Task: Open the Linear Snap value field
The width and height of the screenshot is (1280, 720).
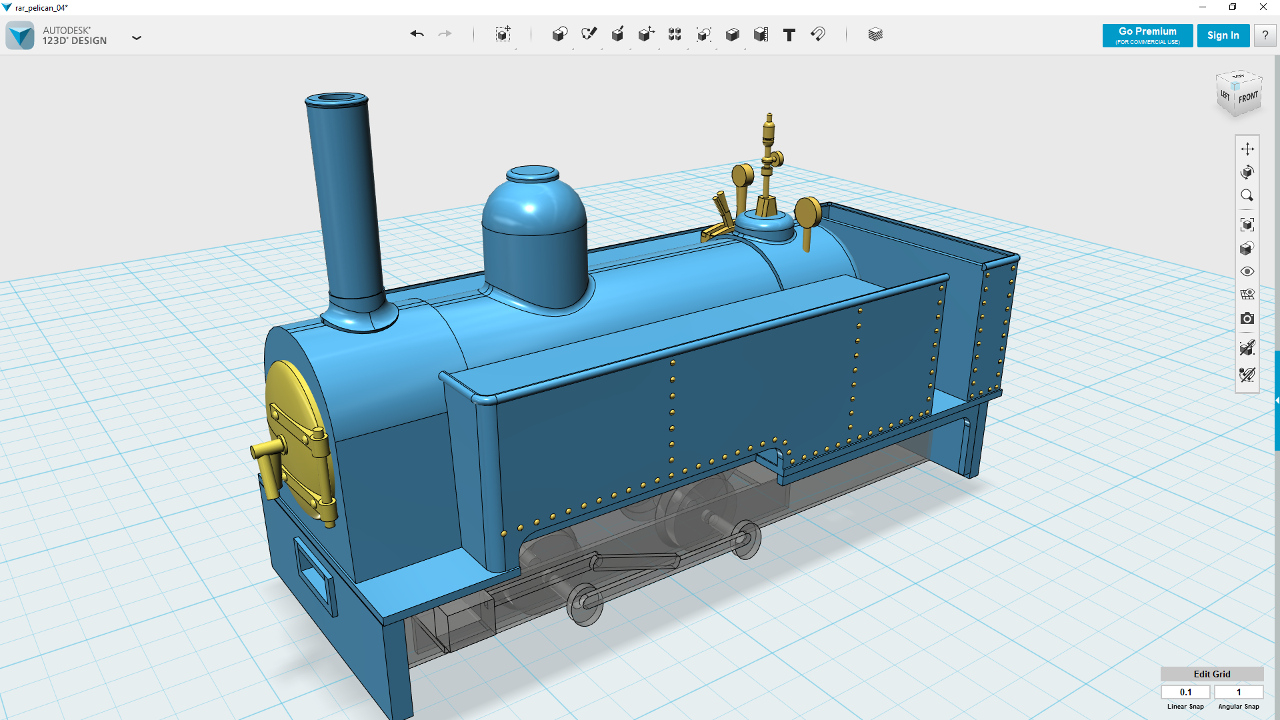Action: [1186, 692]
